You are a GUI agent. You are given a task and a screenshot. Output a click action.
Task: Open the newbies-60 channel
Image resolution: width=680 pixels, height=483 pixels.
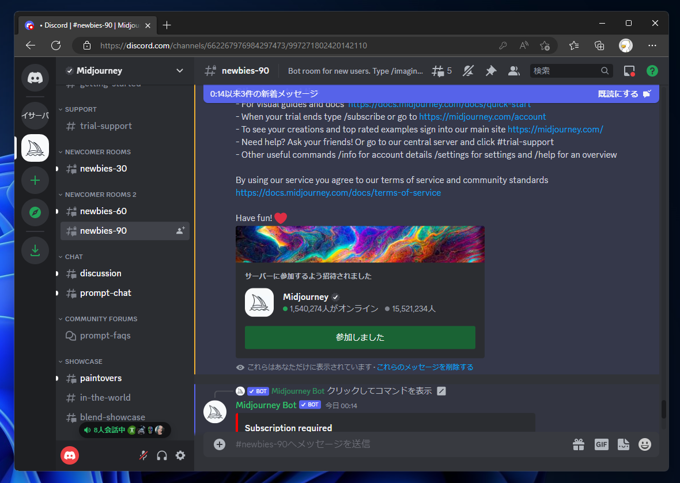125,211
